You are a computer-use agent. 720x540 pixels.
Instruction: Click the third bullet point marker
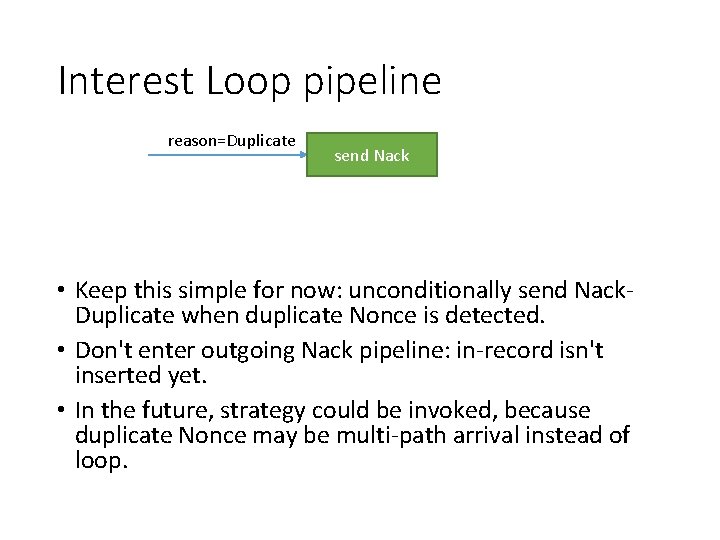click(61, 412)
